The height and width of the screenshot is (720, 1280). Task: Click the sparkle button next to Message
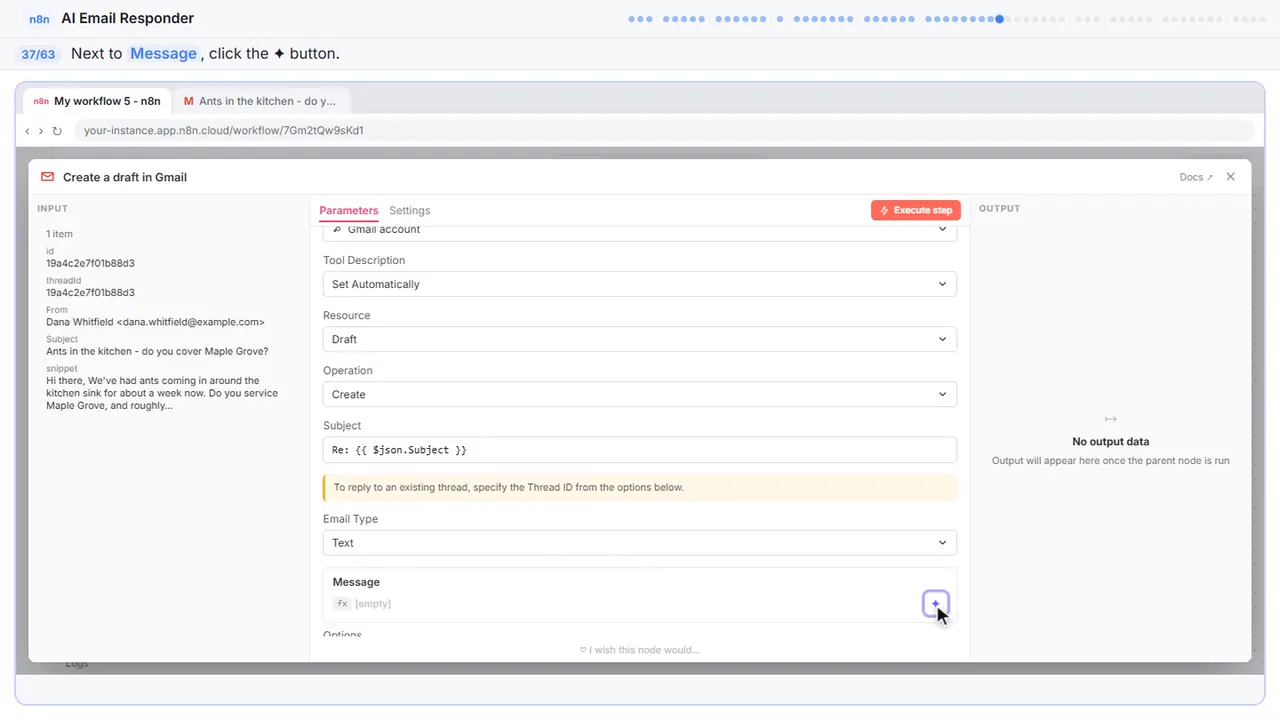[935, 604]
